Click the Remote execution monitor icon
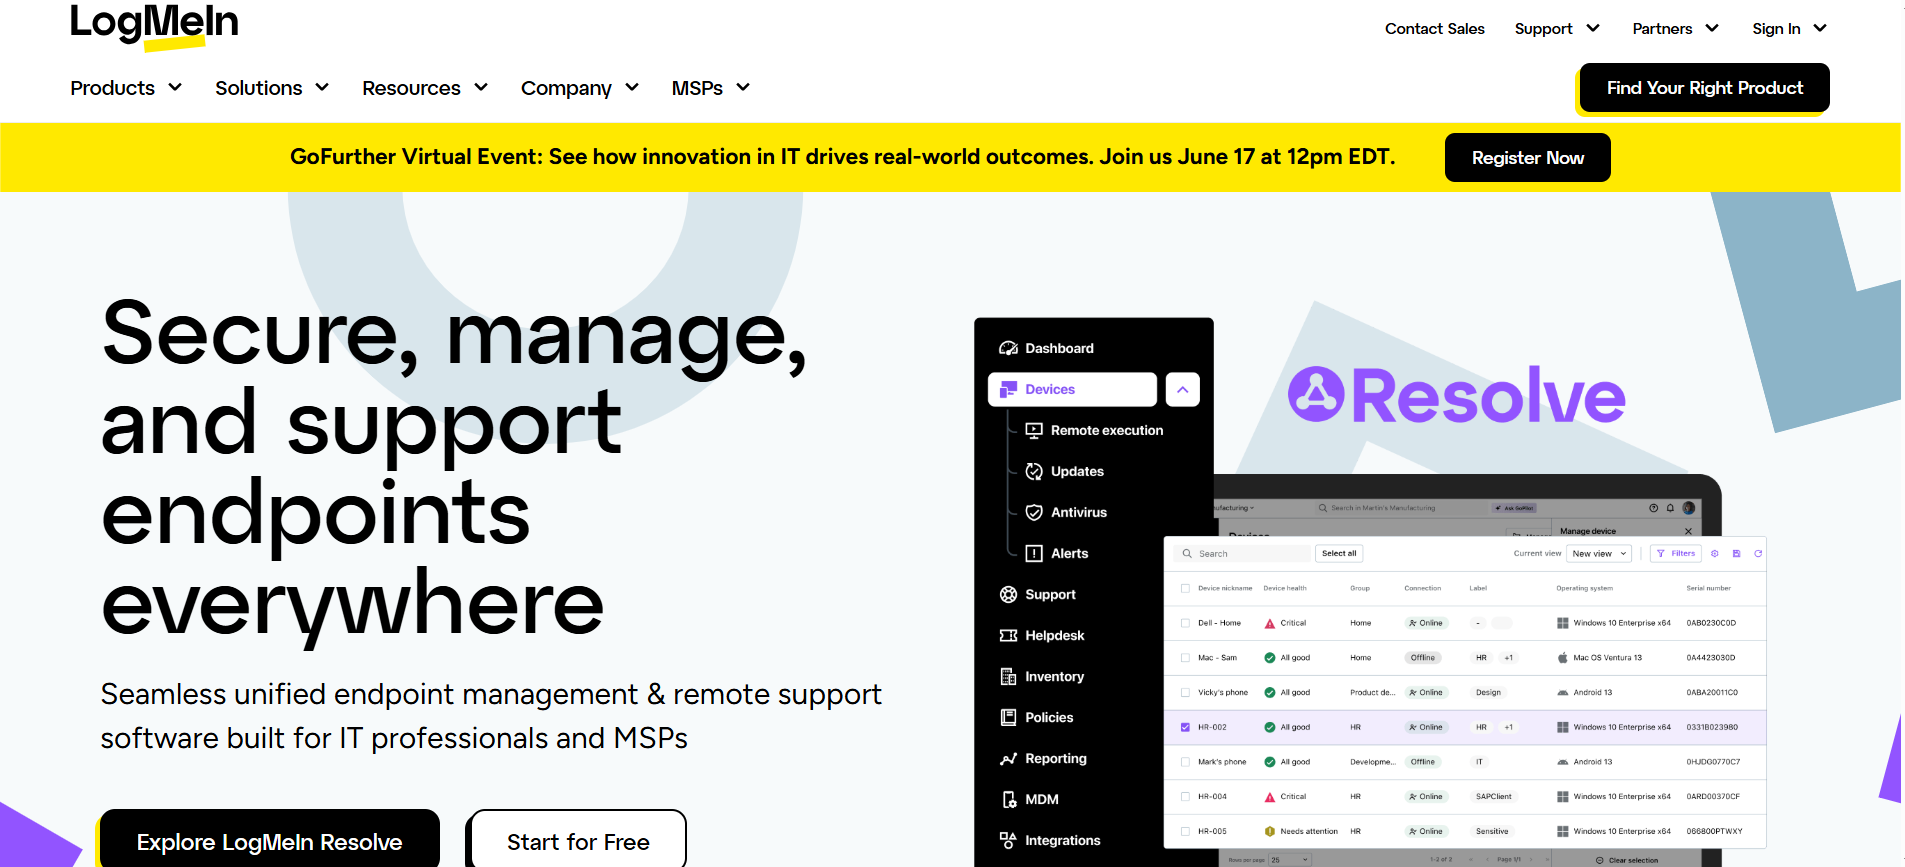1905x867 pixels. 1034,430
